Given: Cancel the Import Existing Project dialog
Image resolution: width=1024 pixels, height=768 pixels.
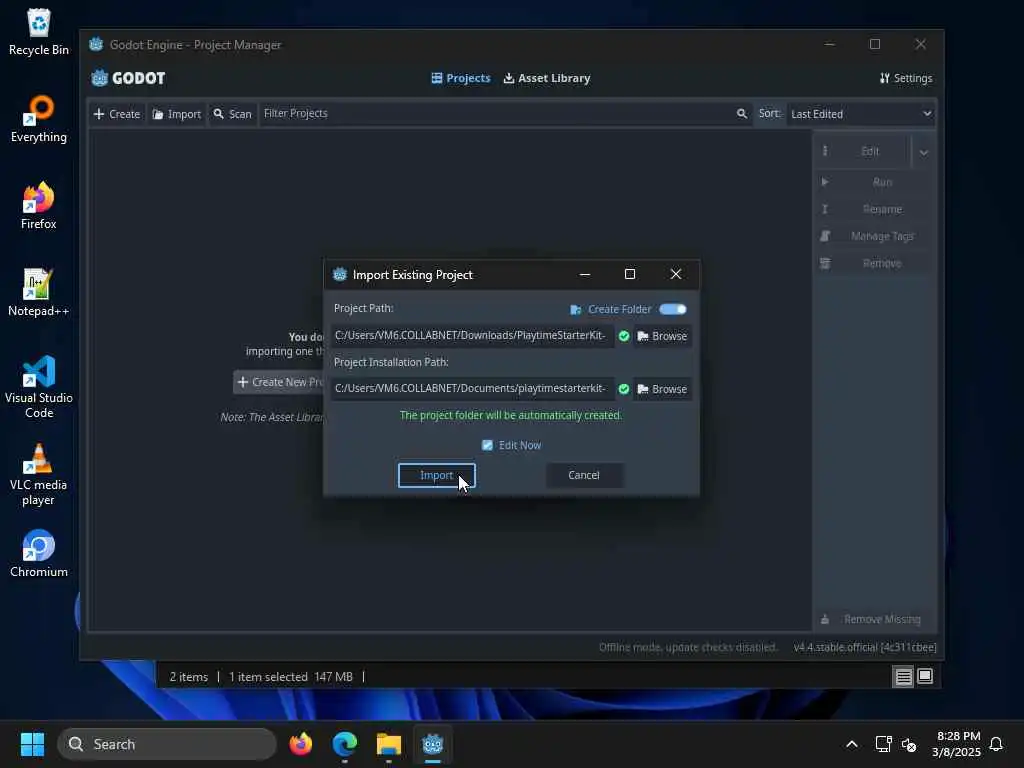Looking at the screenshot, I should (x=584, y=475).
